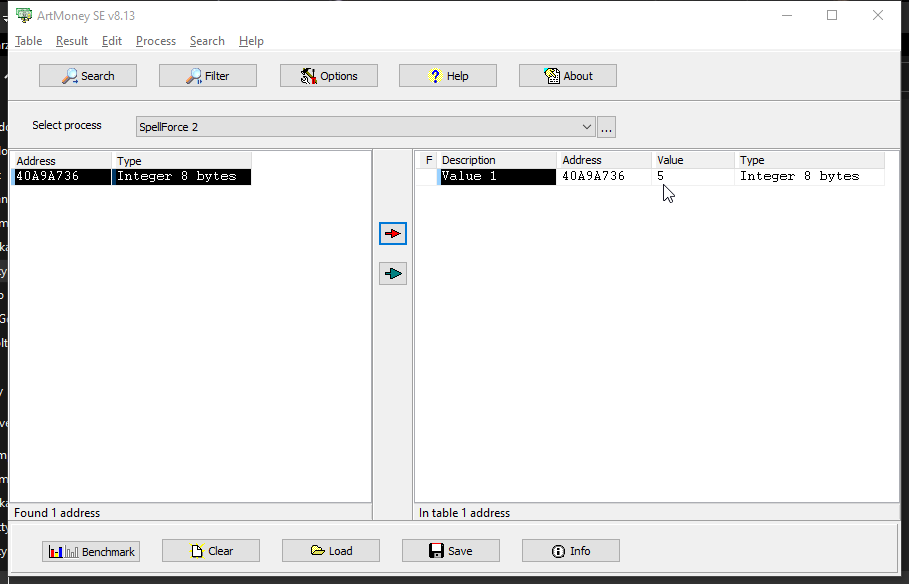
Task: Click the Help toolbar button
Action: click(448, 75)
